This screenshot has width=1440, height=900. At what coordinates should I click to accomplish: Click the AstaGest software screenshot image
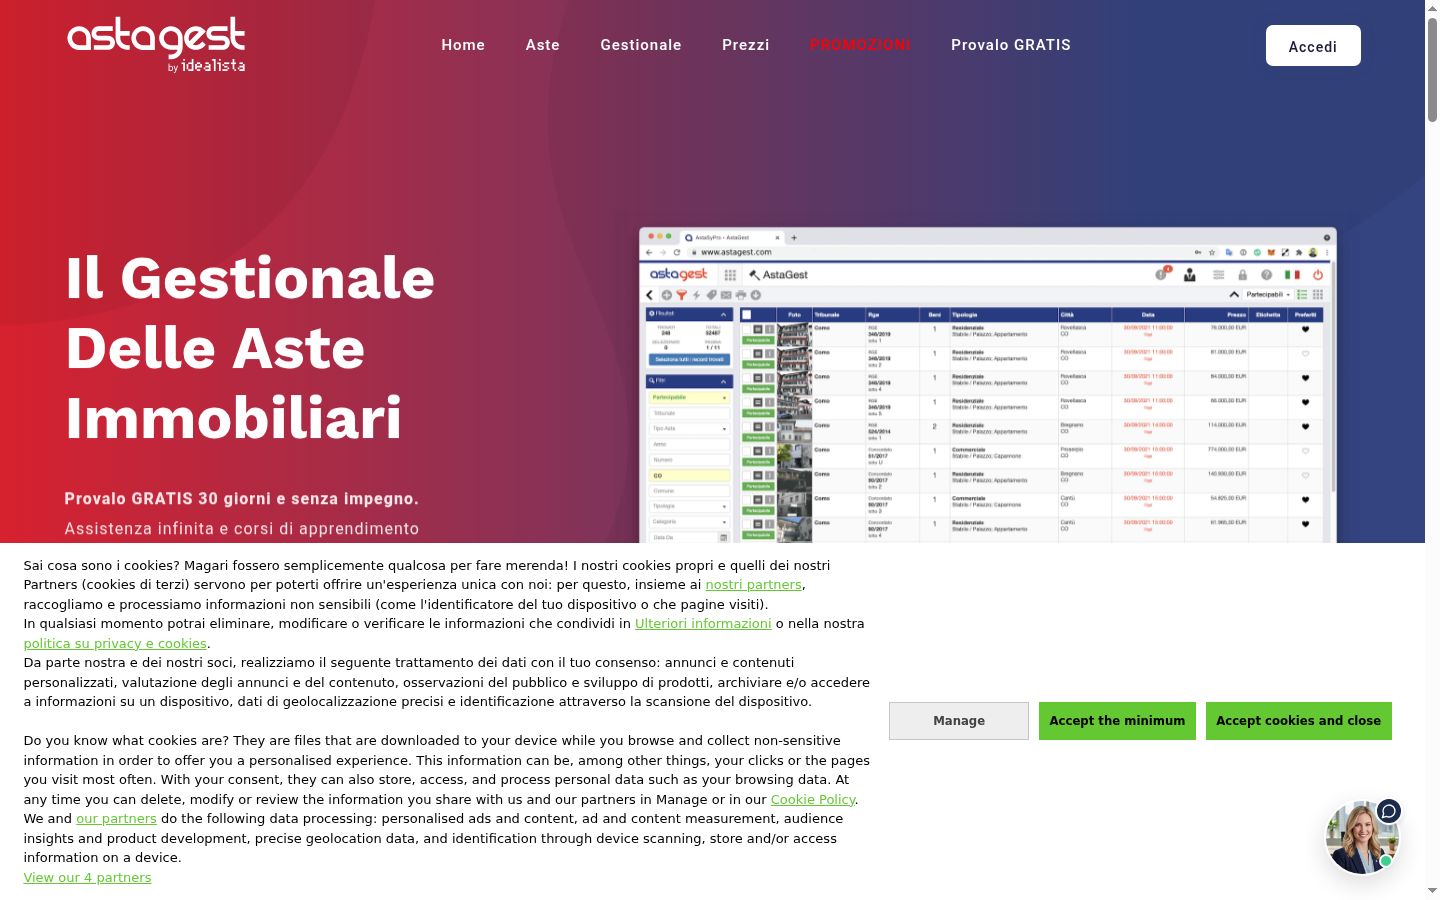tap(988, 386)
